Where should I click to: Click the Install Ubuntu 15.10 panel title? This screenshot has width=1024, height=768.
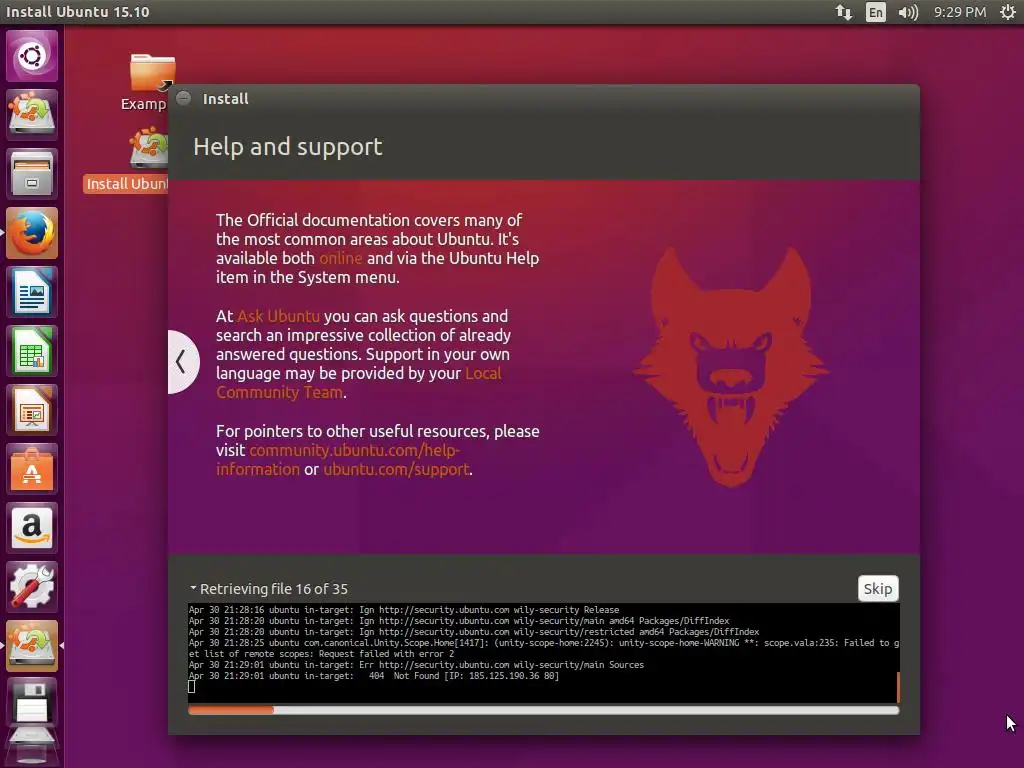[78, 12]
